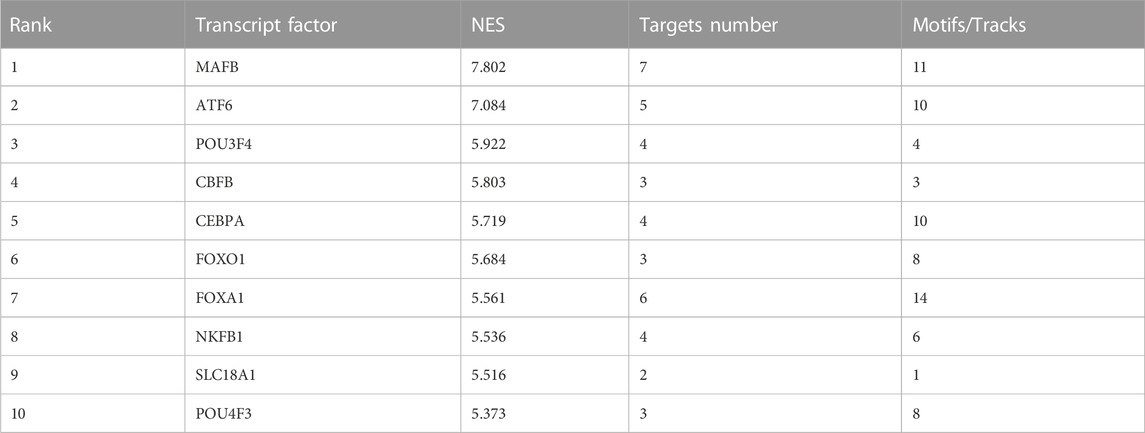Screen dimensions: 1145x433
Task: Select the POU3F4 cell
Action: [x=323, y=144]
